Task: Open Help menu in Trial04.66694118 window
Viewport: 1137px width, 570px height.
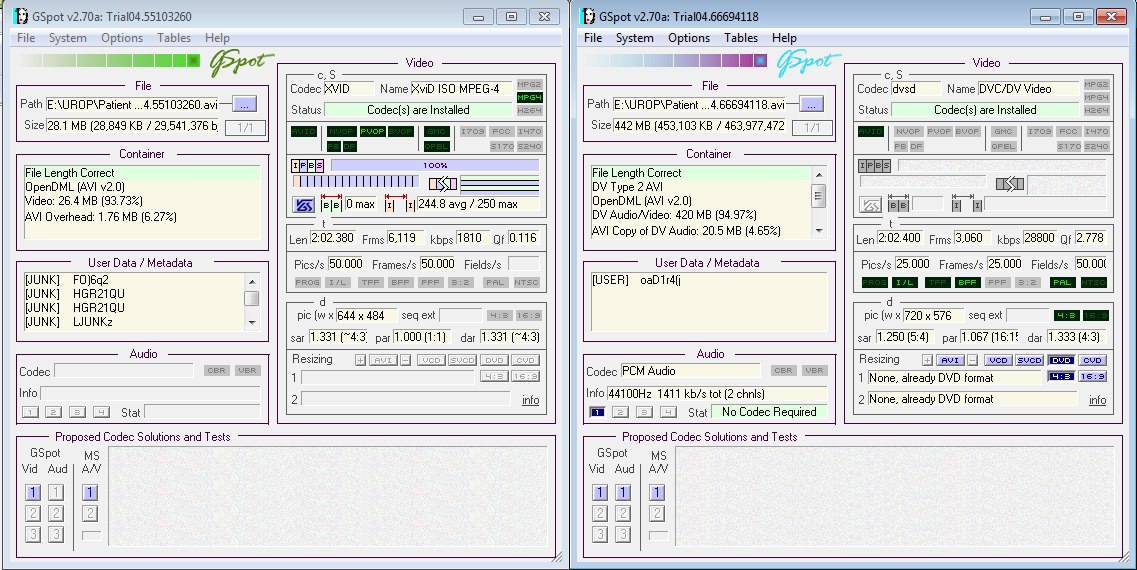Action: 784,38
